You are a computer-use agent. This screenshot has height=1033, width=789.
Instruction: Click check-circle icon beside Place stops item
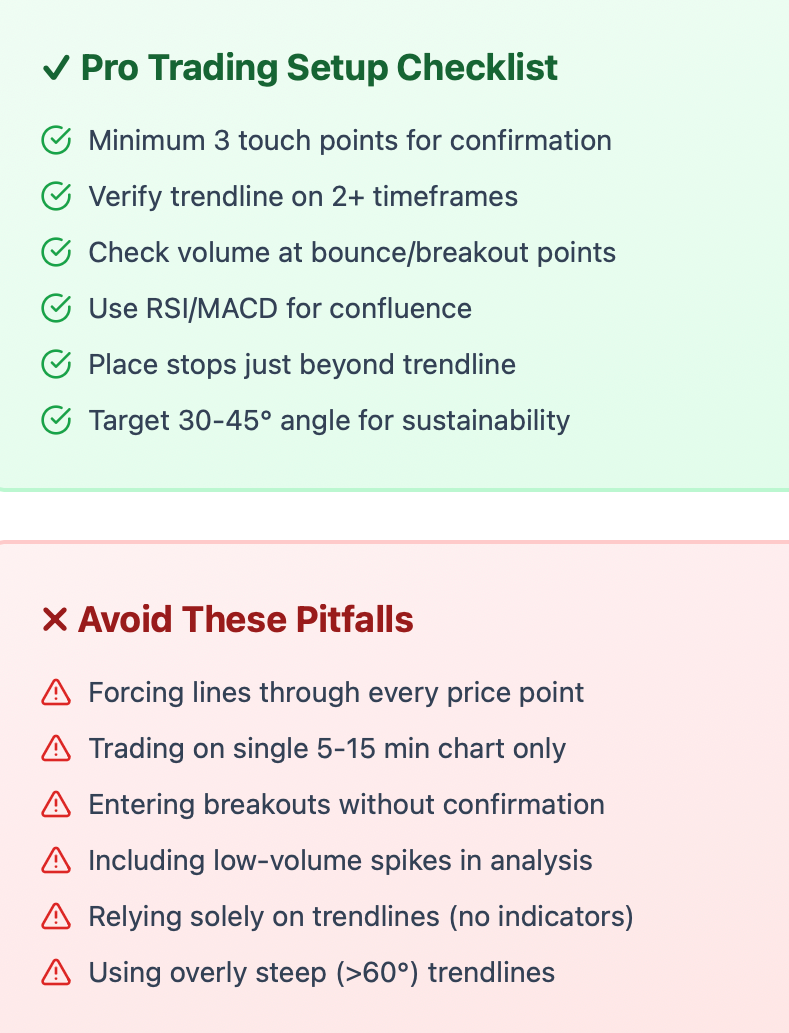[56, 364]
